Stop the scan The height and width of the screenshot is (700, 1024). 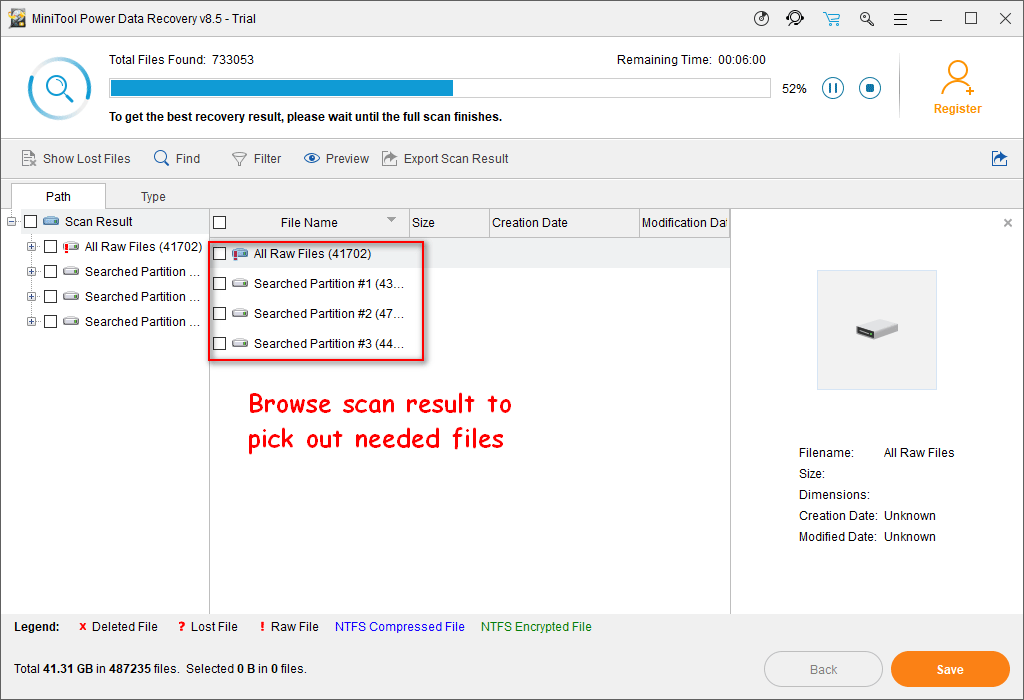870,88
